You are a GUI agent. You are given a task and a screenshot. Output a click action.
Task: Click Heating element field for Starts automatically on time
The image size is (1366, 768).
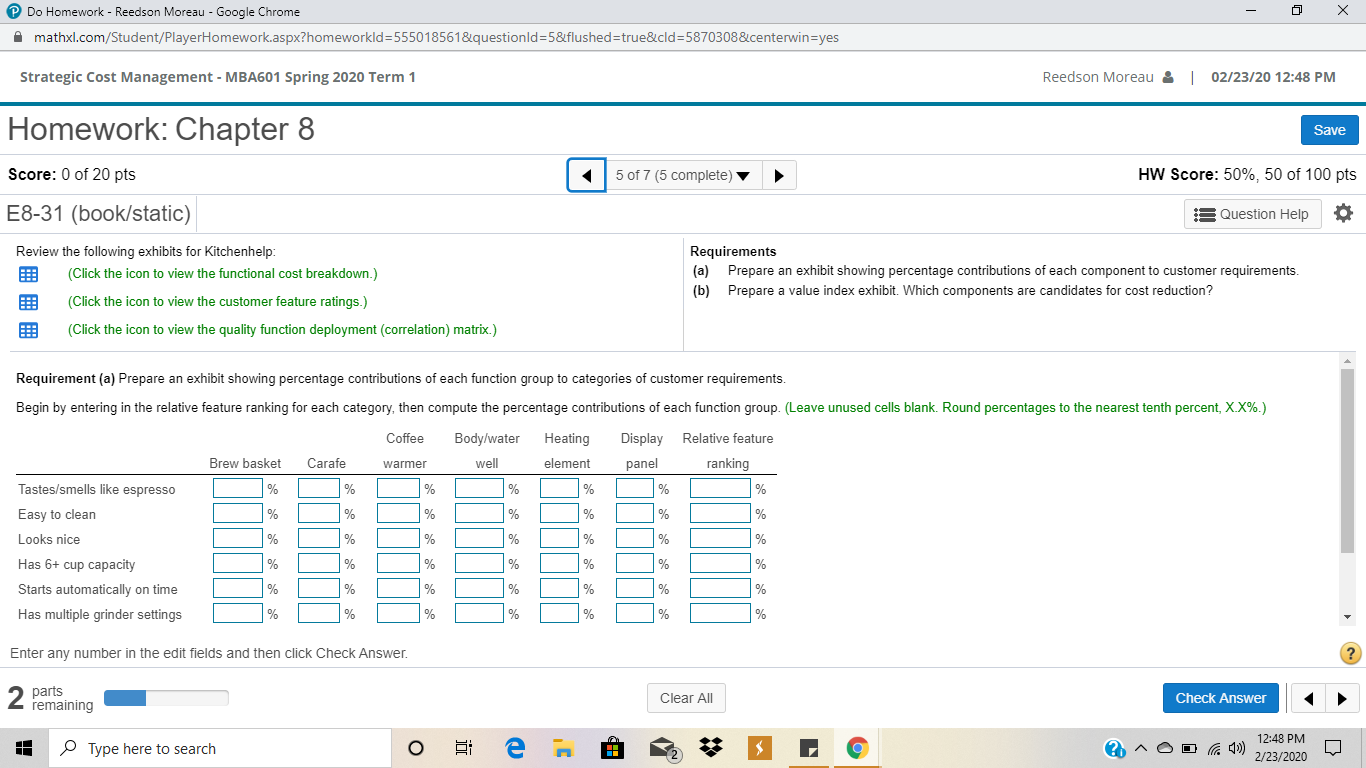coord(559,589)
